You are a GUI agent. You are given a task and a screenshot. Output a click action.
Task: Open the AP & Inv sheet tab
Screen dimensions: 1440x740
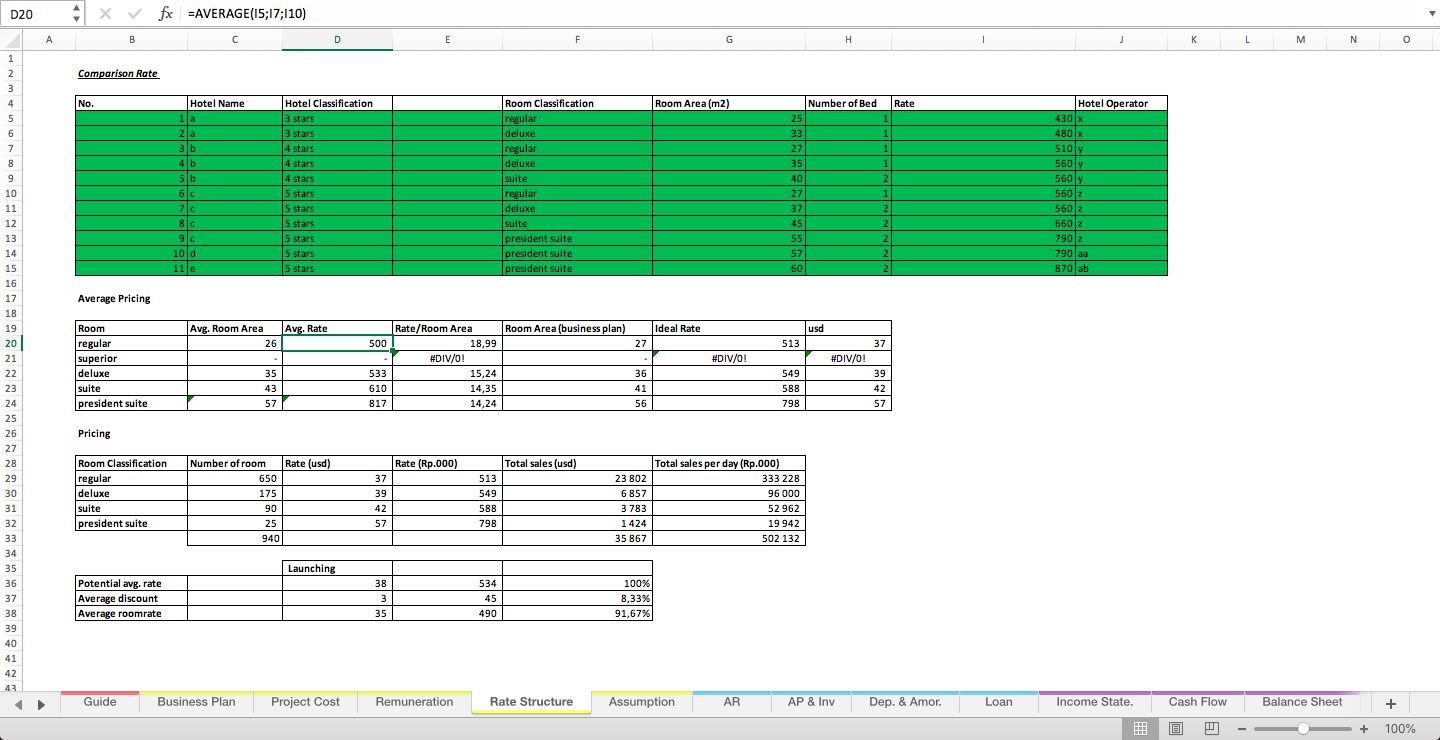coord(811,702)
